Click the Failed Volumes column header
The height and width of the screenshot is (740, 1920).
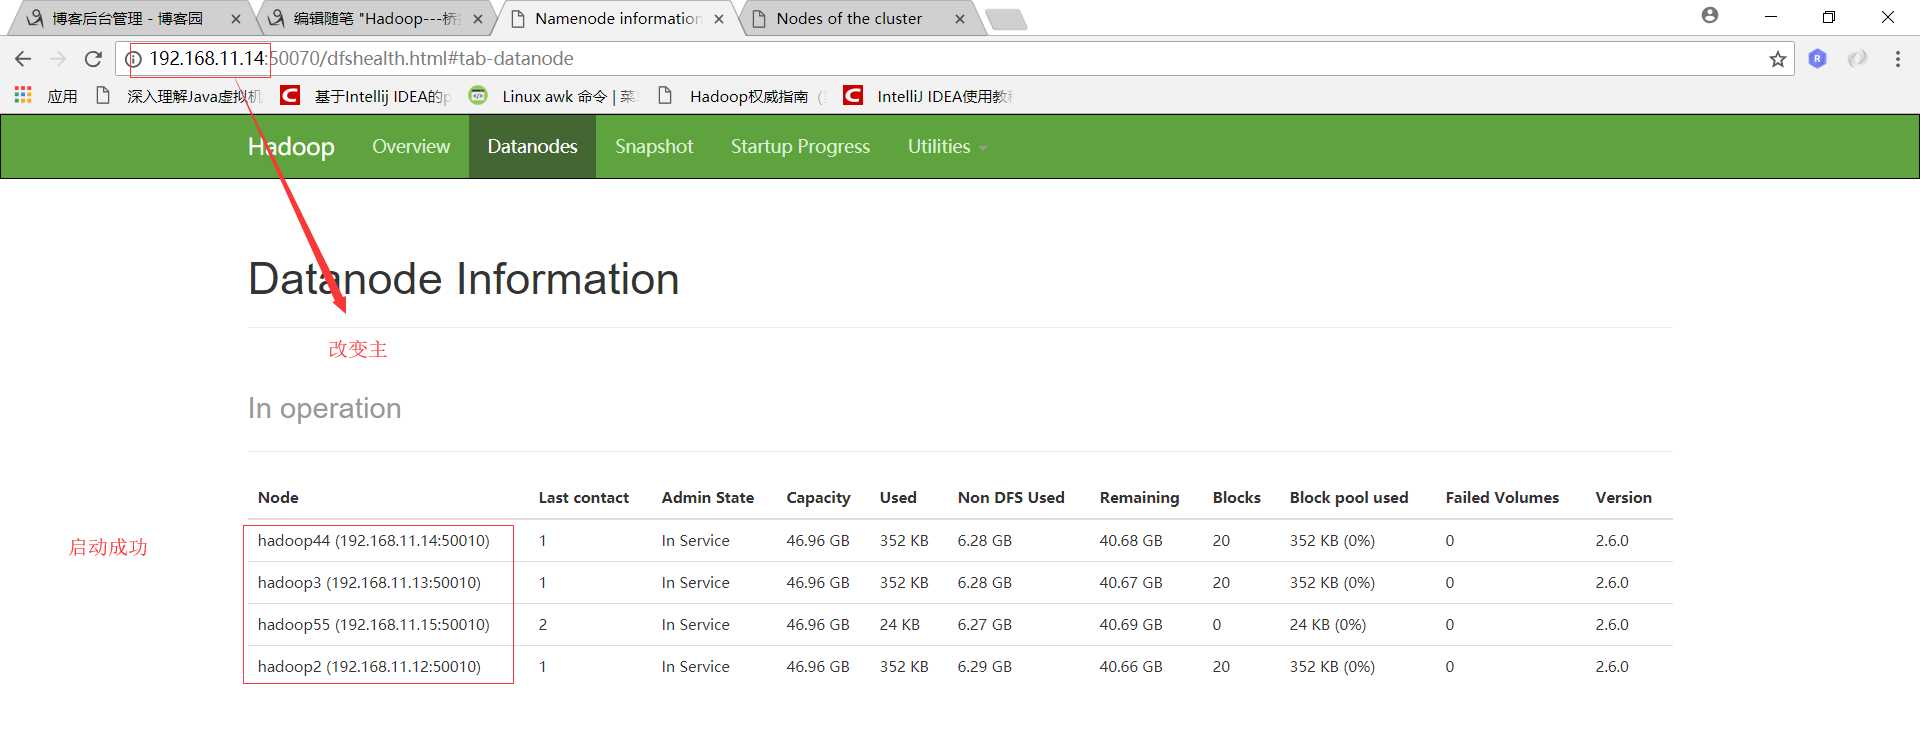pos(1502,497)
